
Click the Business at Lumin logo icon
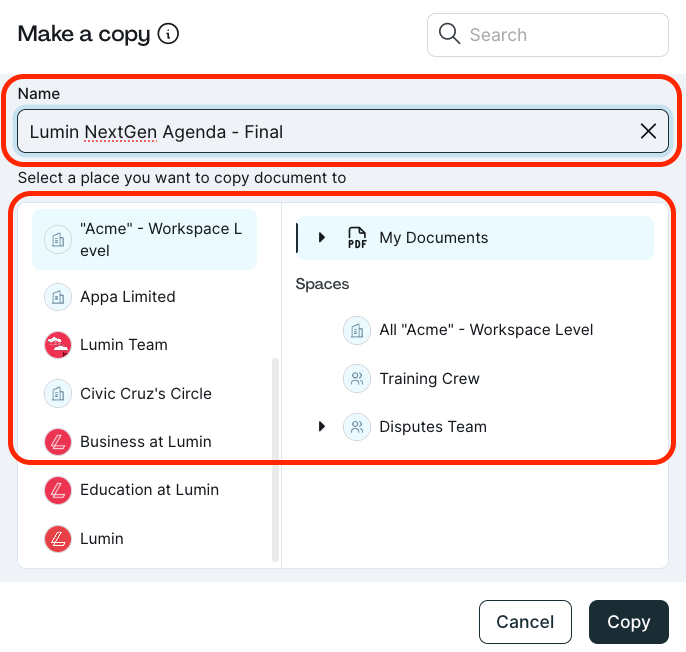[58, 442]
